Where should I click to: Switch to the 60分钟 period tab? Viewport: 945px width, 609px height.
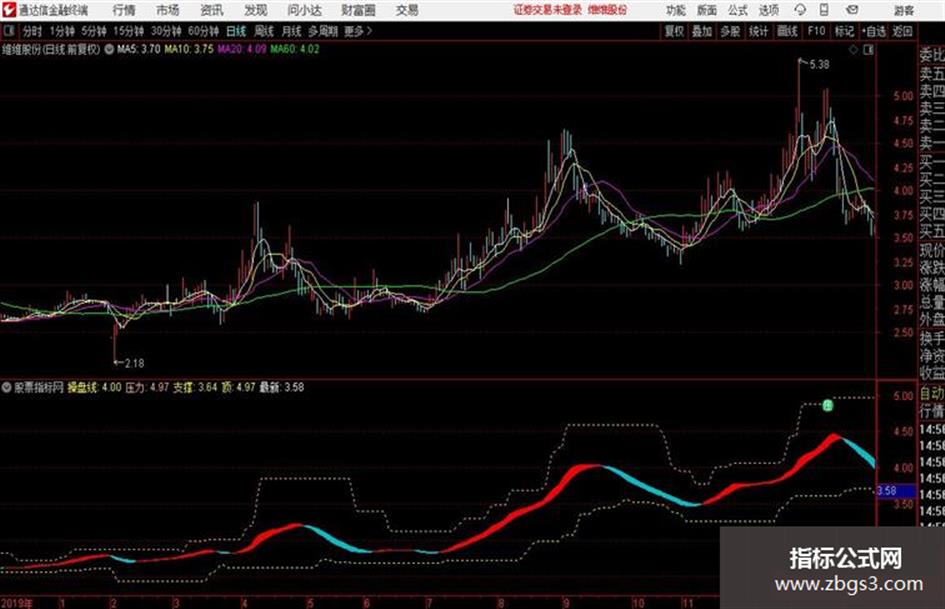(x=203, y=31)
